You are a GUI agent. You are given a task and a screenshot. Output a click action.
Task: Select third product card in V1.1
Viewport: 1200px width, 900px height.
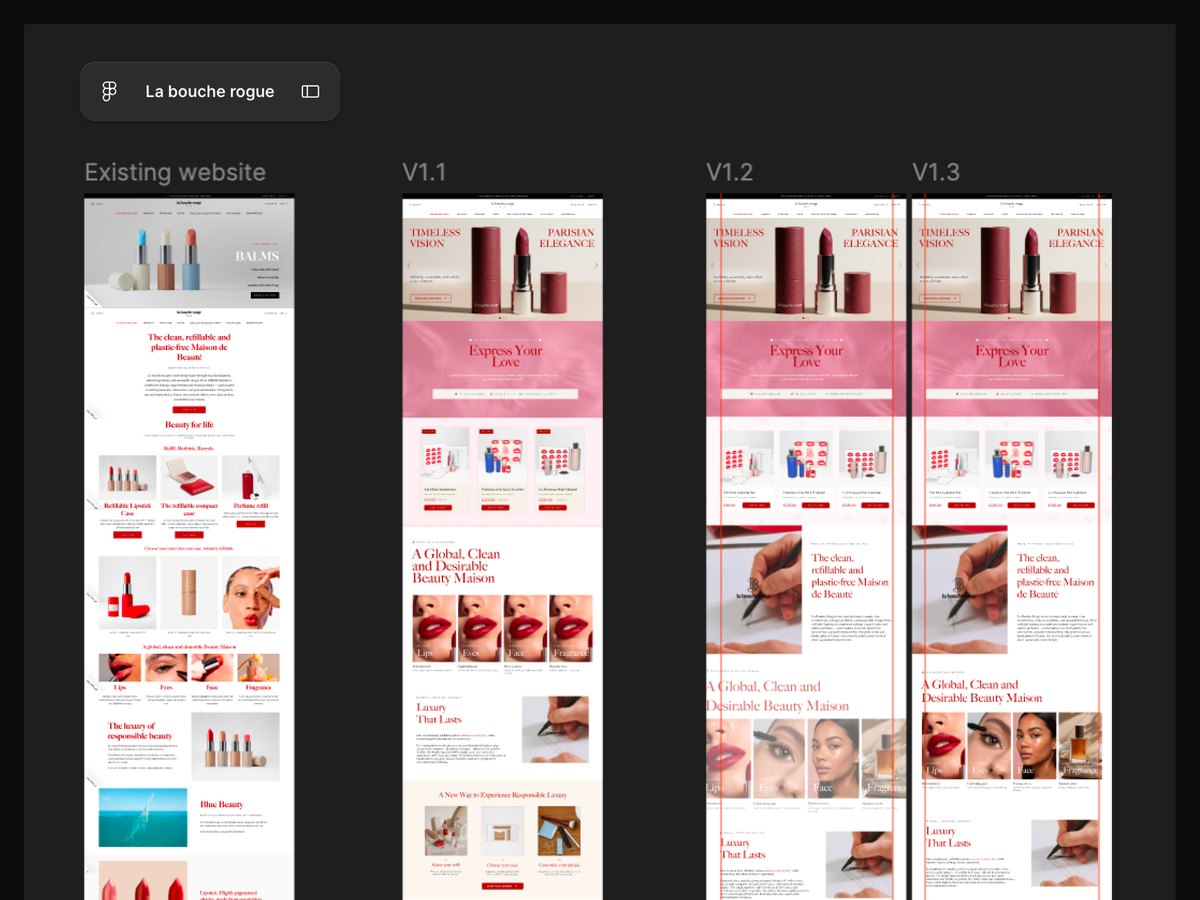coord(560,471)
